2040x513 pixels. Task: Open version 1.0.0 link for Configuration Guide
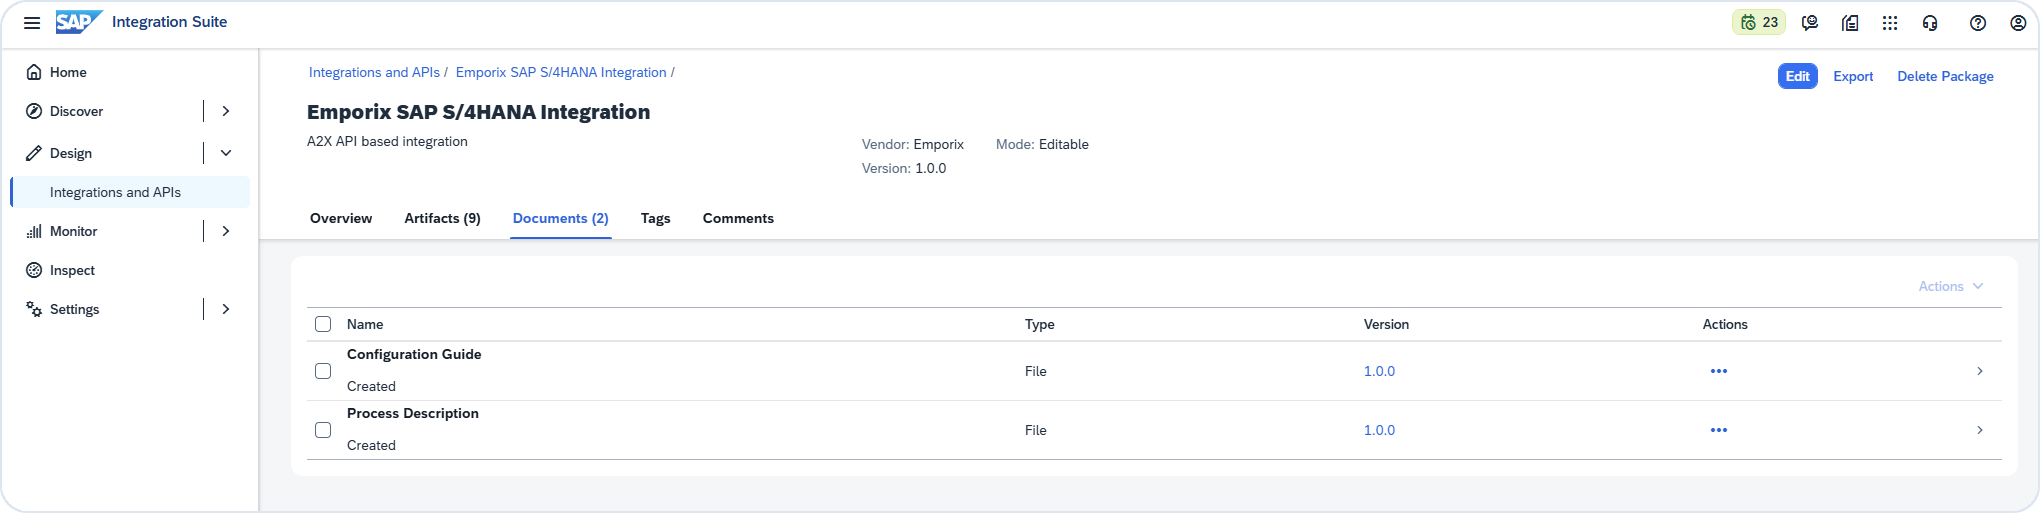[1379, 371]
